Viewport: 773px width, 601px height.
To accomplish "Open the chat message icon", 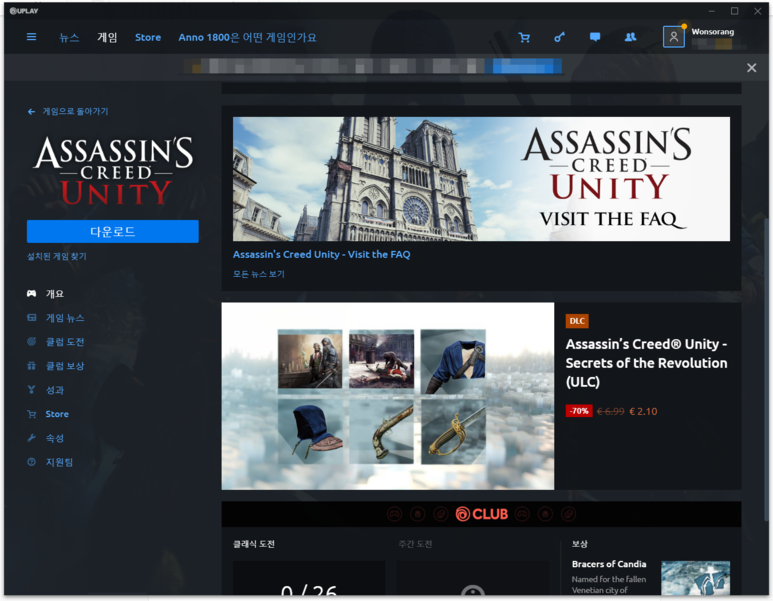I will (x=595, y=37).
